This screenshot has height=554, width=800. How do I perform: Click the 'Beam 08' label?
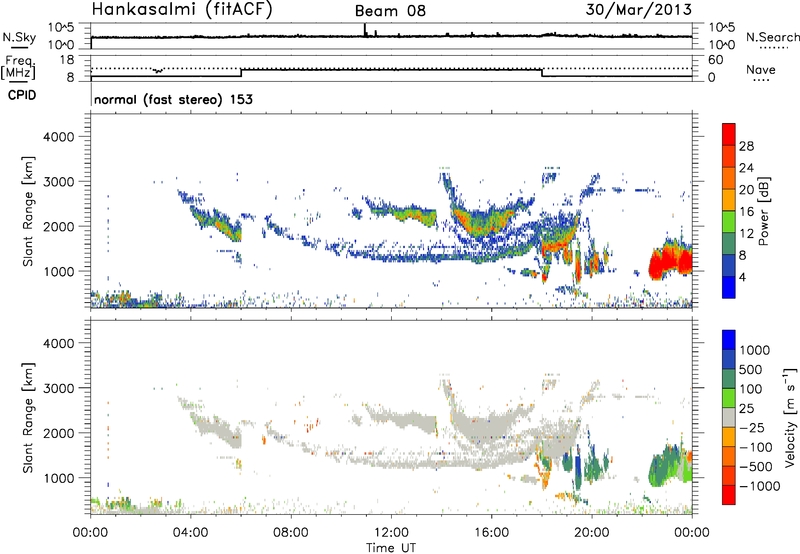click(390, 11)
